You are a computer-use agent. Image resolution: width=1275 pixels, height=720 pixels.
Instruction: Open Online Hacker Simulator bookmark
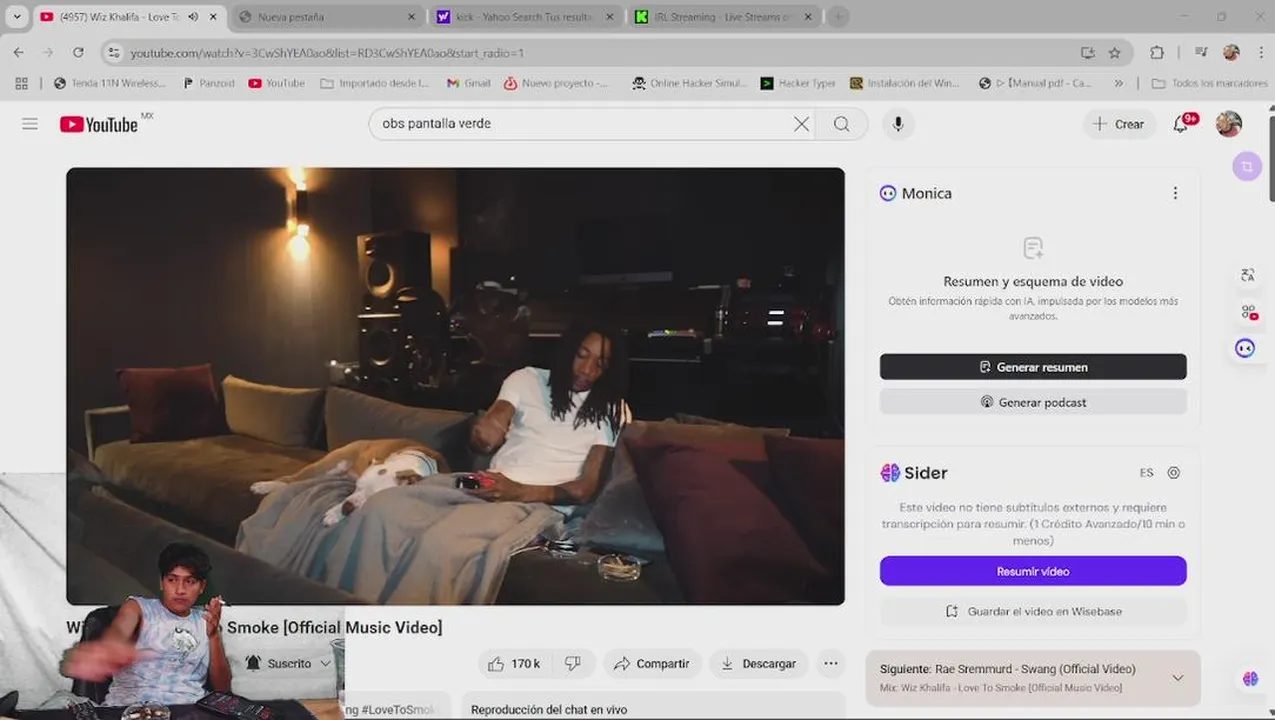tap(689, 83)
